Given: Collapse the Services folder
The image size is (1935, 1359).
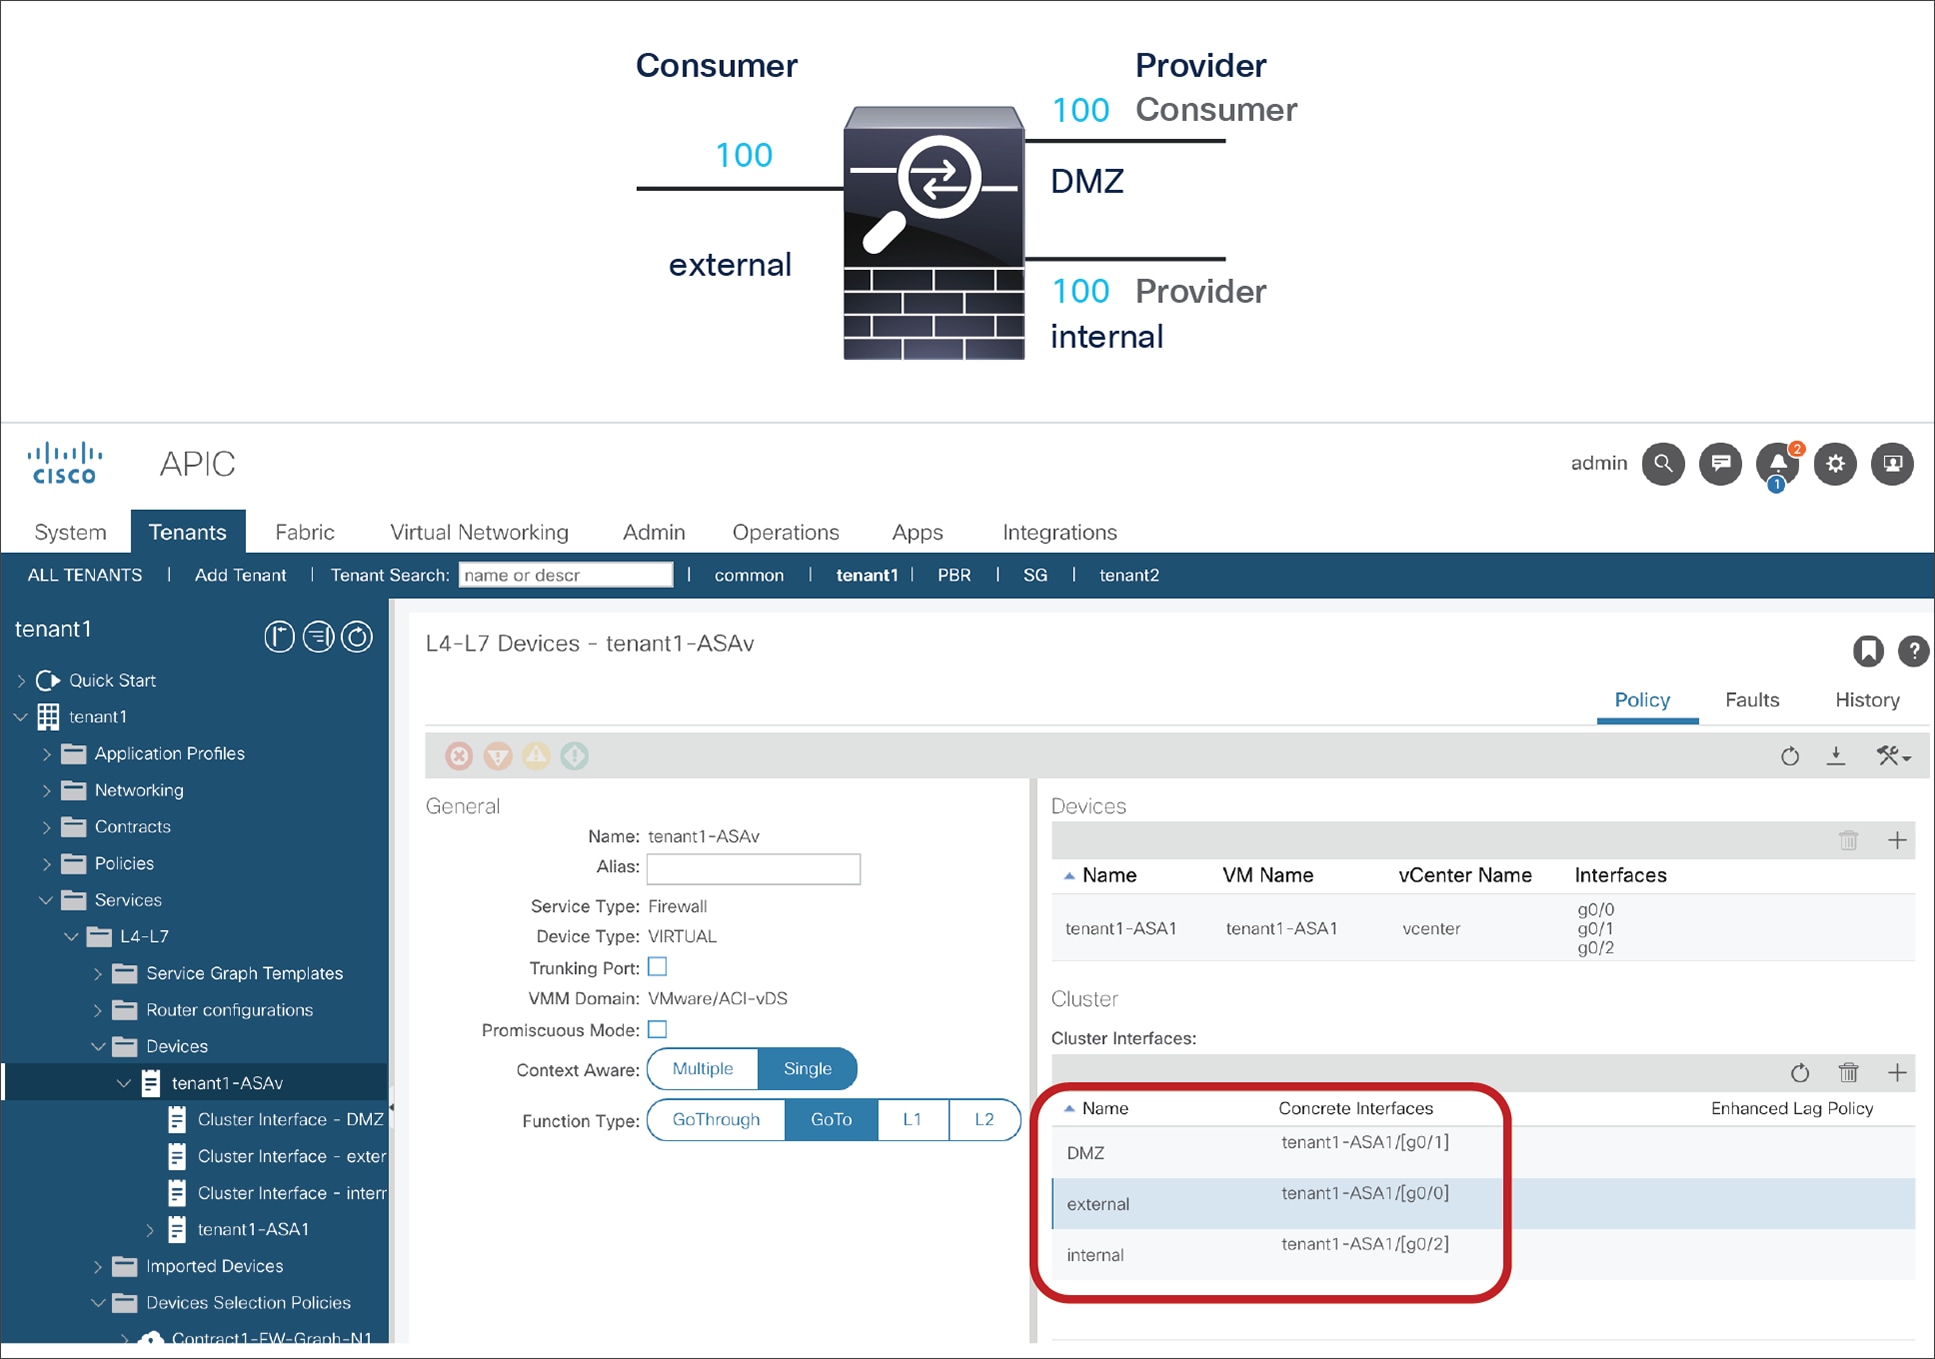Looking at the screenshot, I should pyautogui.click(x=46, y=900).
